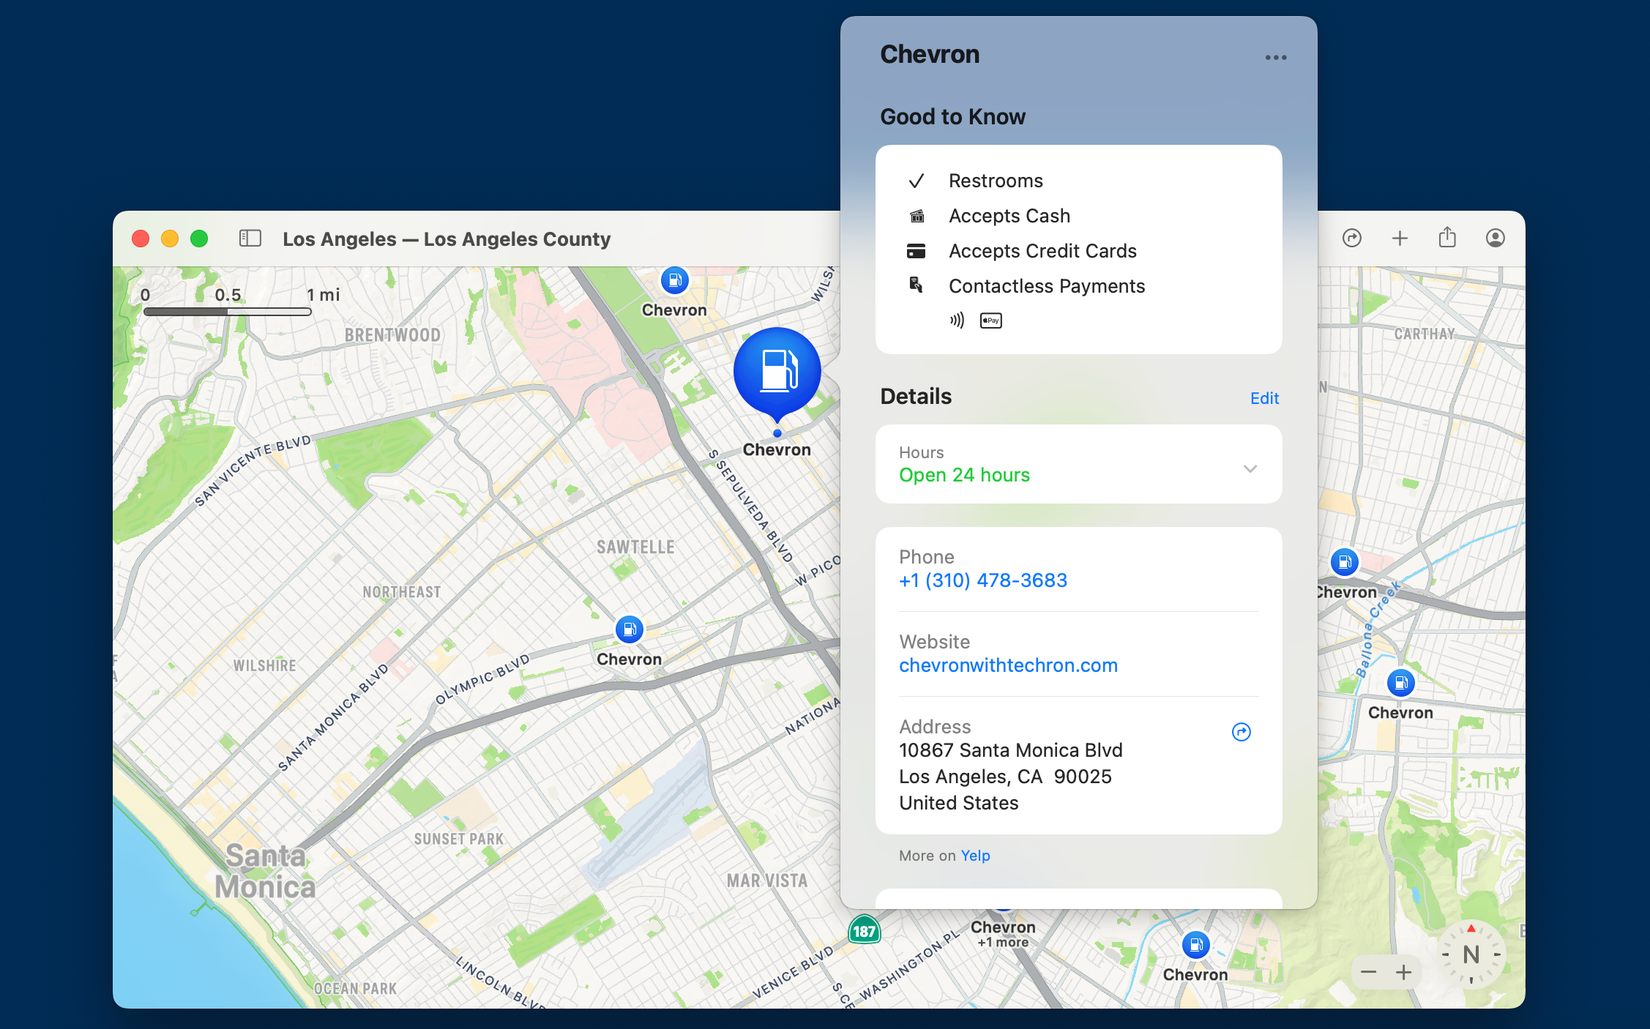Select the Chevron +1 more cluster pin

pyautogui.click(x=1003, y=921)
